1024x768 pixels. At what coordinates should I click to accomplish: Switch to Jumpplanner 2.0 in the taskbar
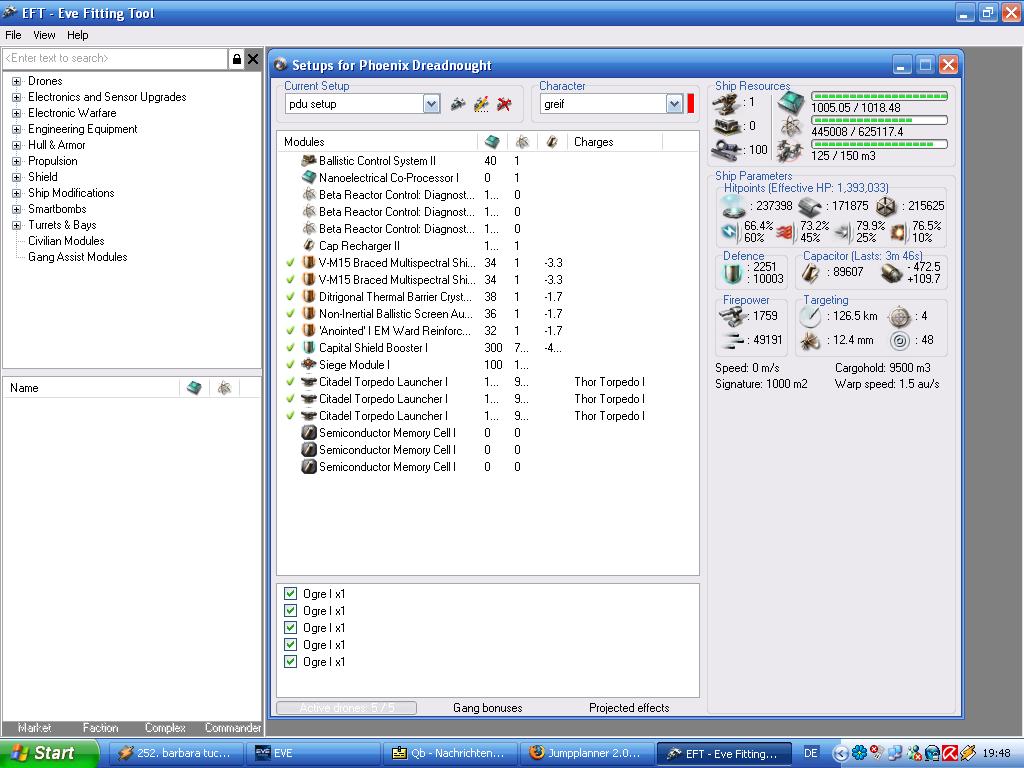coord(588,753)
